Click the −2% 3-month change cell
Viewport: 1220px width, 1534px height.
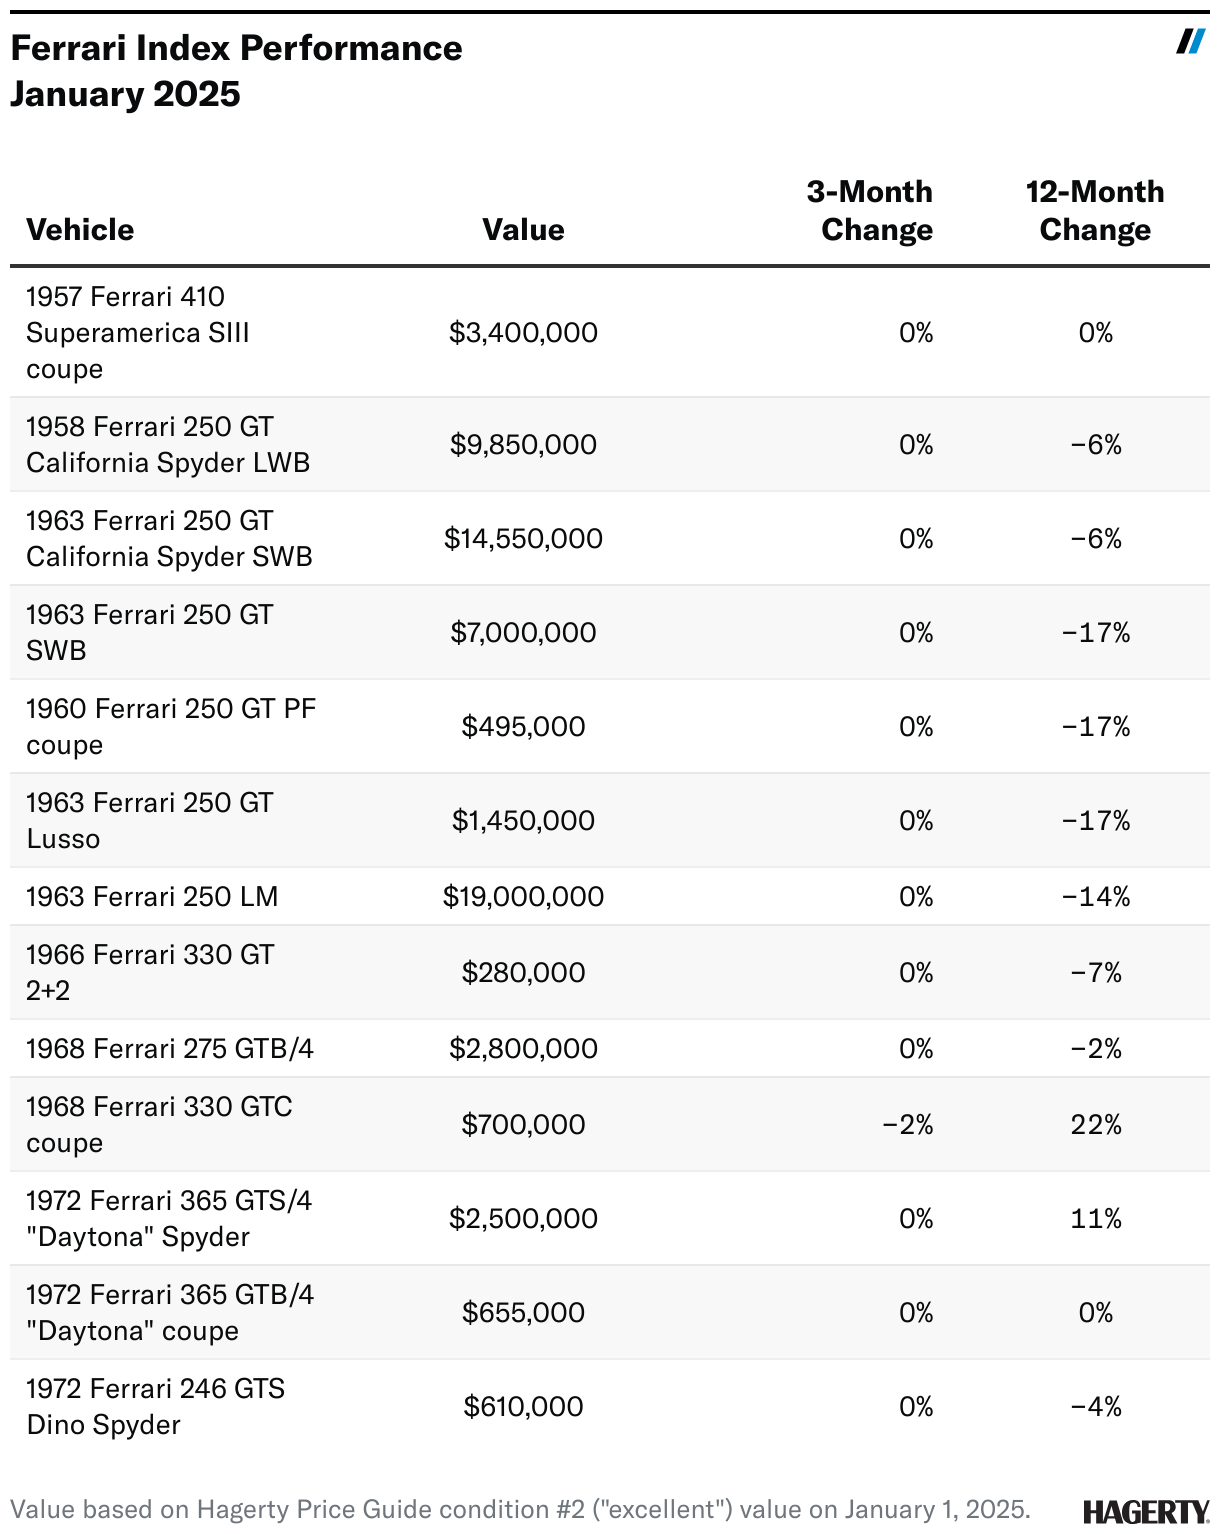click(908, 1125)
